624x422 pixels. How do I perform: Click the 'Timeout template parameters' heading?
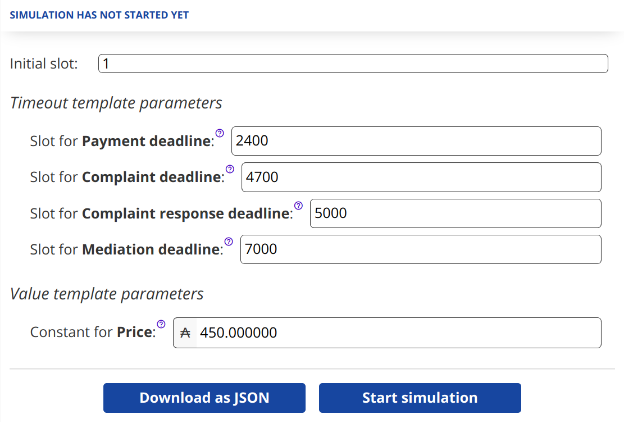(116, 103)
